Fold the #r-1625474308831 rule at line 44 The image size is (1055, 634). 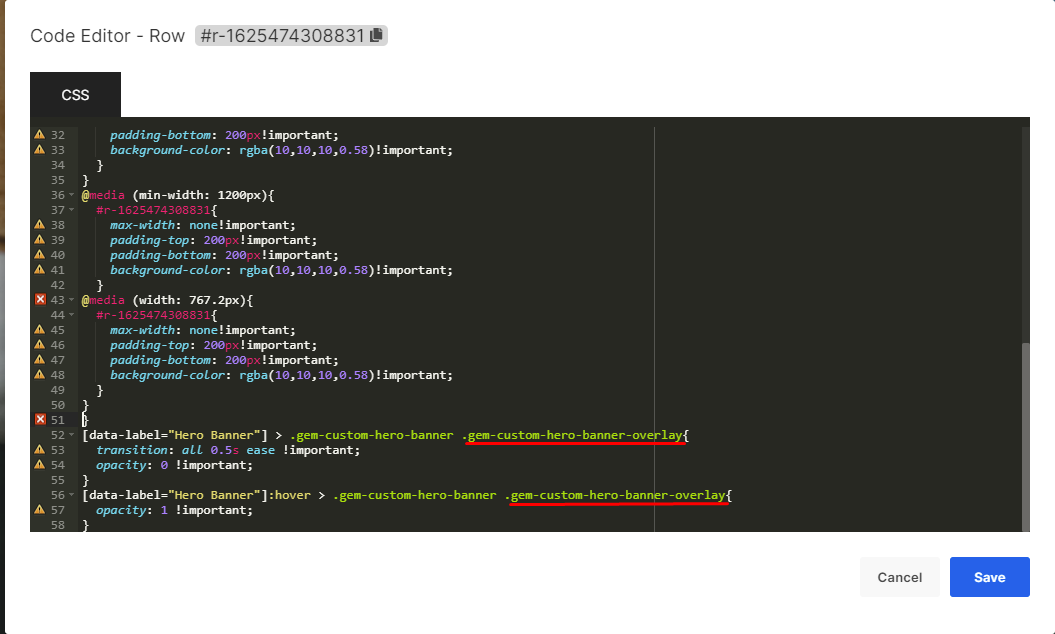[71, 315]
